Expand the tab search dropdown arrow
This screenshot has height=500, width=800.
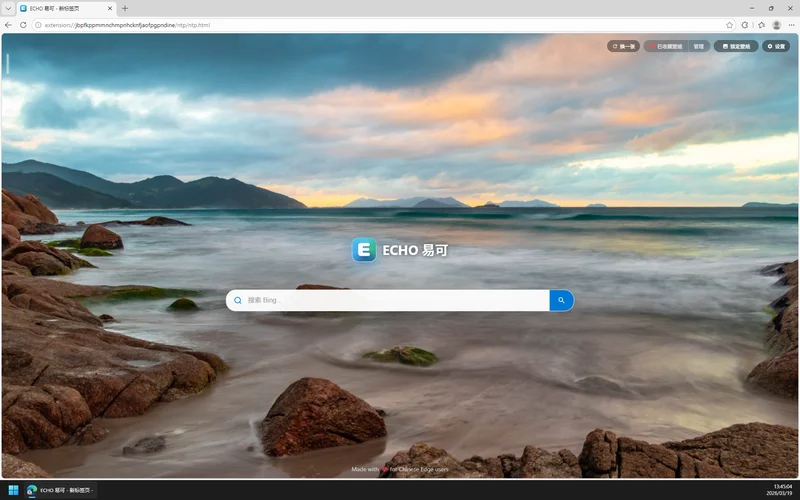coord(8,8)
